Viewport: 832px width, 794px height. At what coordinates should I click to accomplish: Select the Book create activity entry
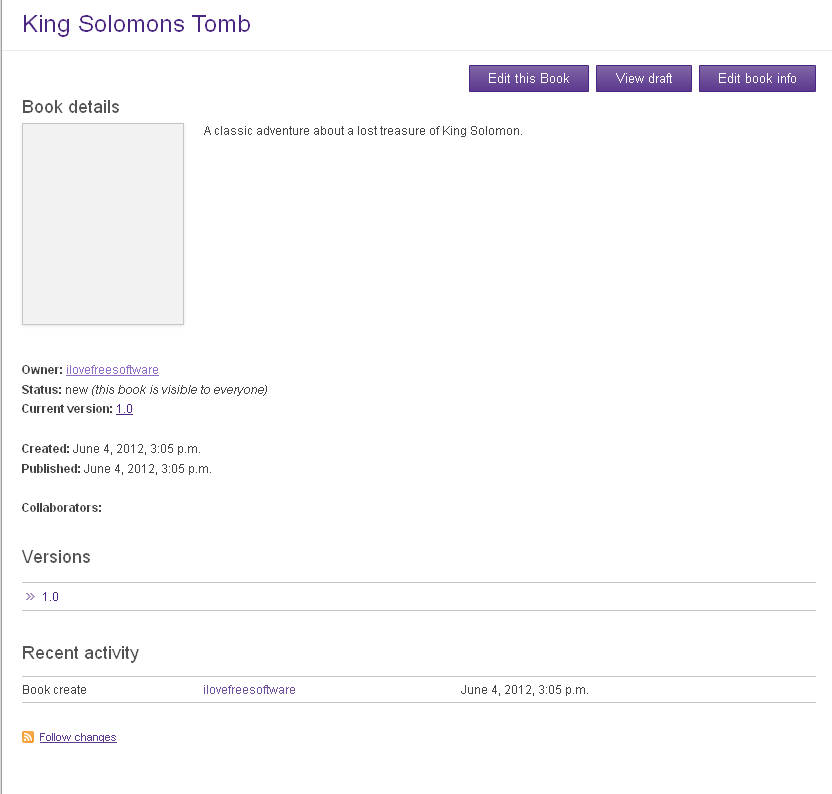pyautogui.click(x=54, y=690)
